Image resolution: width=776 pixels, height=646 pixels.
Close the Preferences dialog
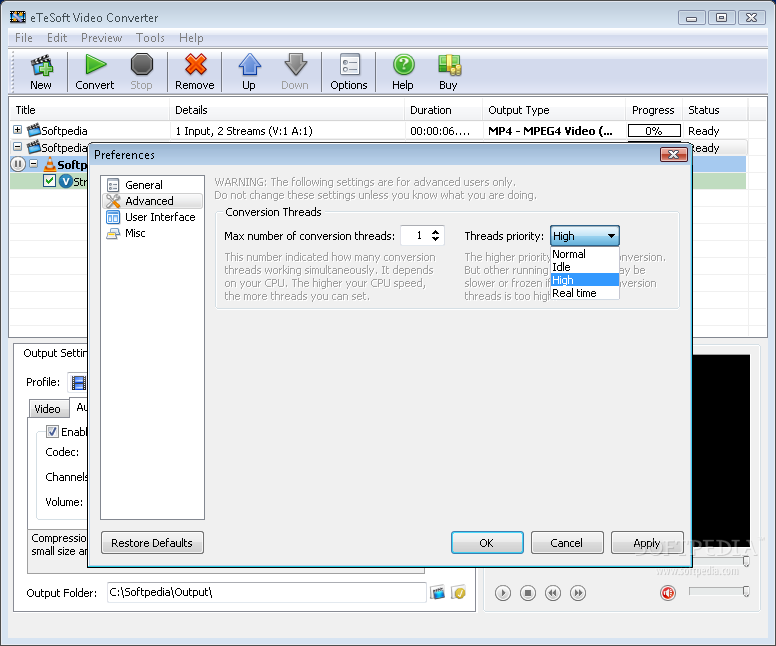[x=674, y=154]
